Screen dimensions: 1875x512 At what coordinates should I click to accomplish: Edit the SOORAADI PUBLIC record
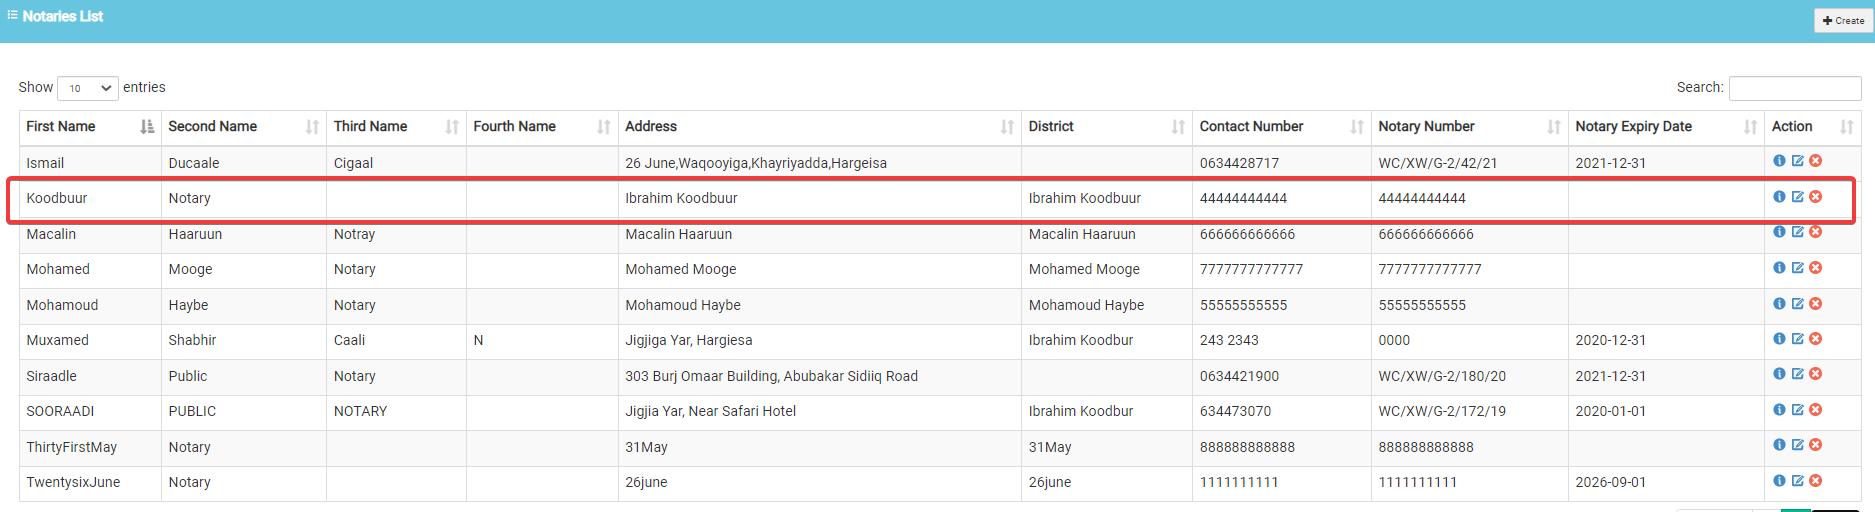pyautogui.click(x=1797, y=410)
